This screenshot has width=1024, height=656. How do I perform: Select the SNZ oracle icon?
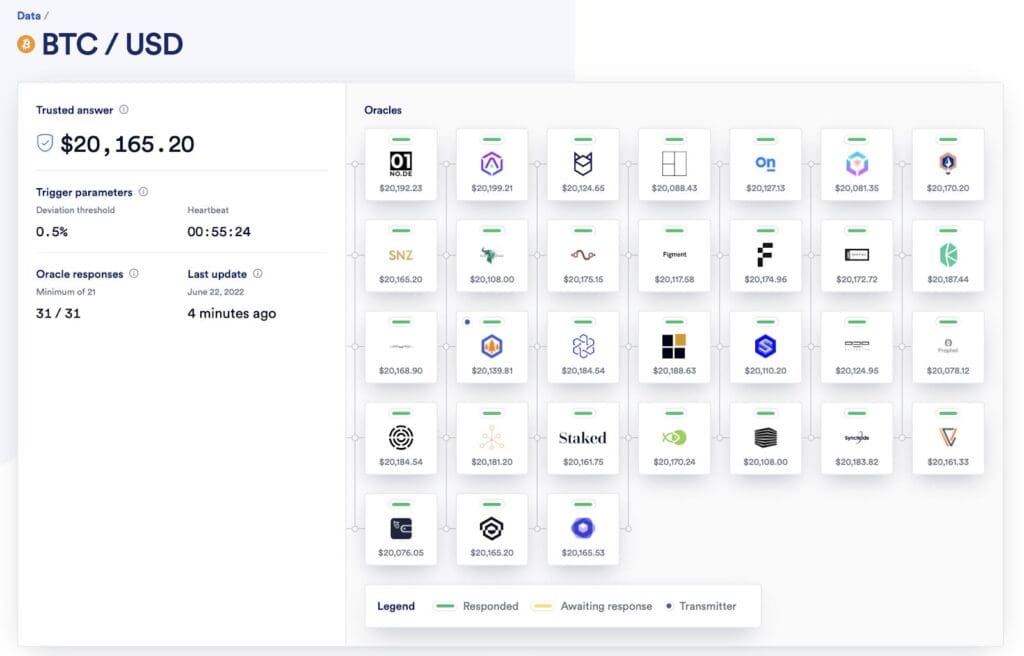point(401,255)
